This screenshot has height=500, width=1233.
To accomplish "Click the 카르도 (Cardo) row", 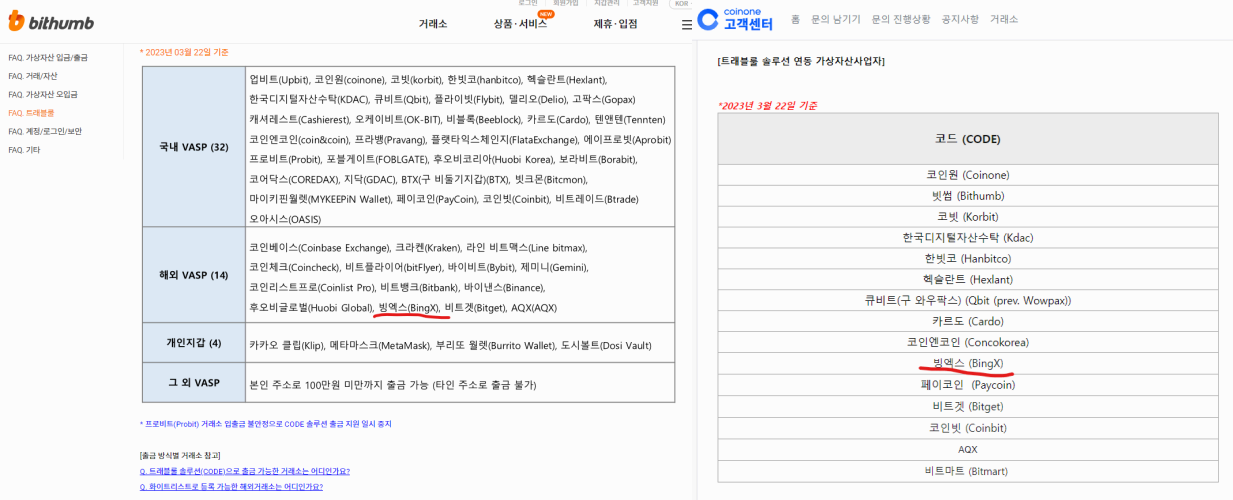I will pos(967,321).
